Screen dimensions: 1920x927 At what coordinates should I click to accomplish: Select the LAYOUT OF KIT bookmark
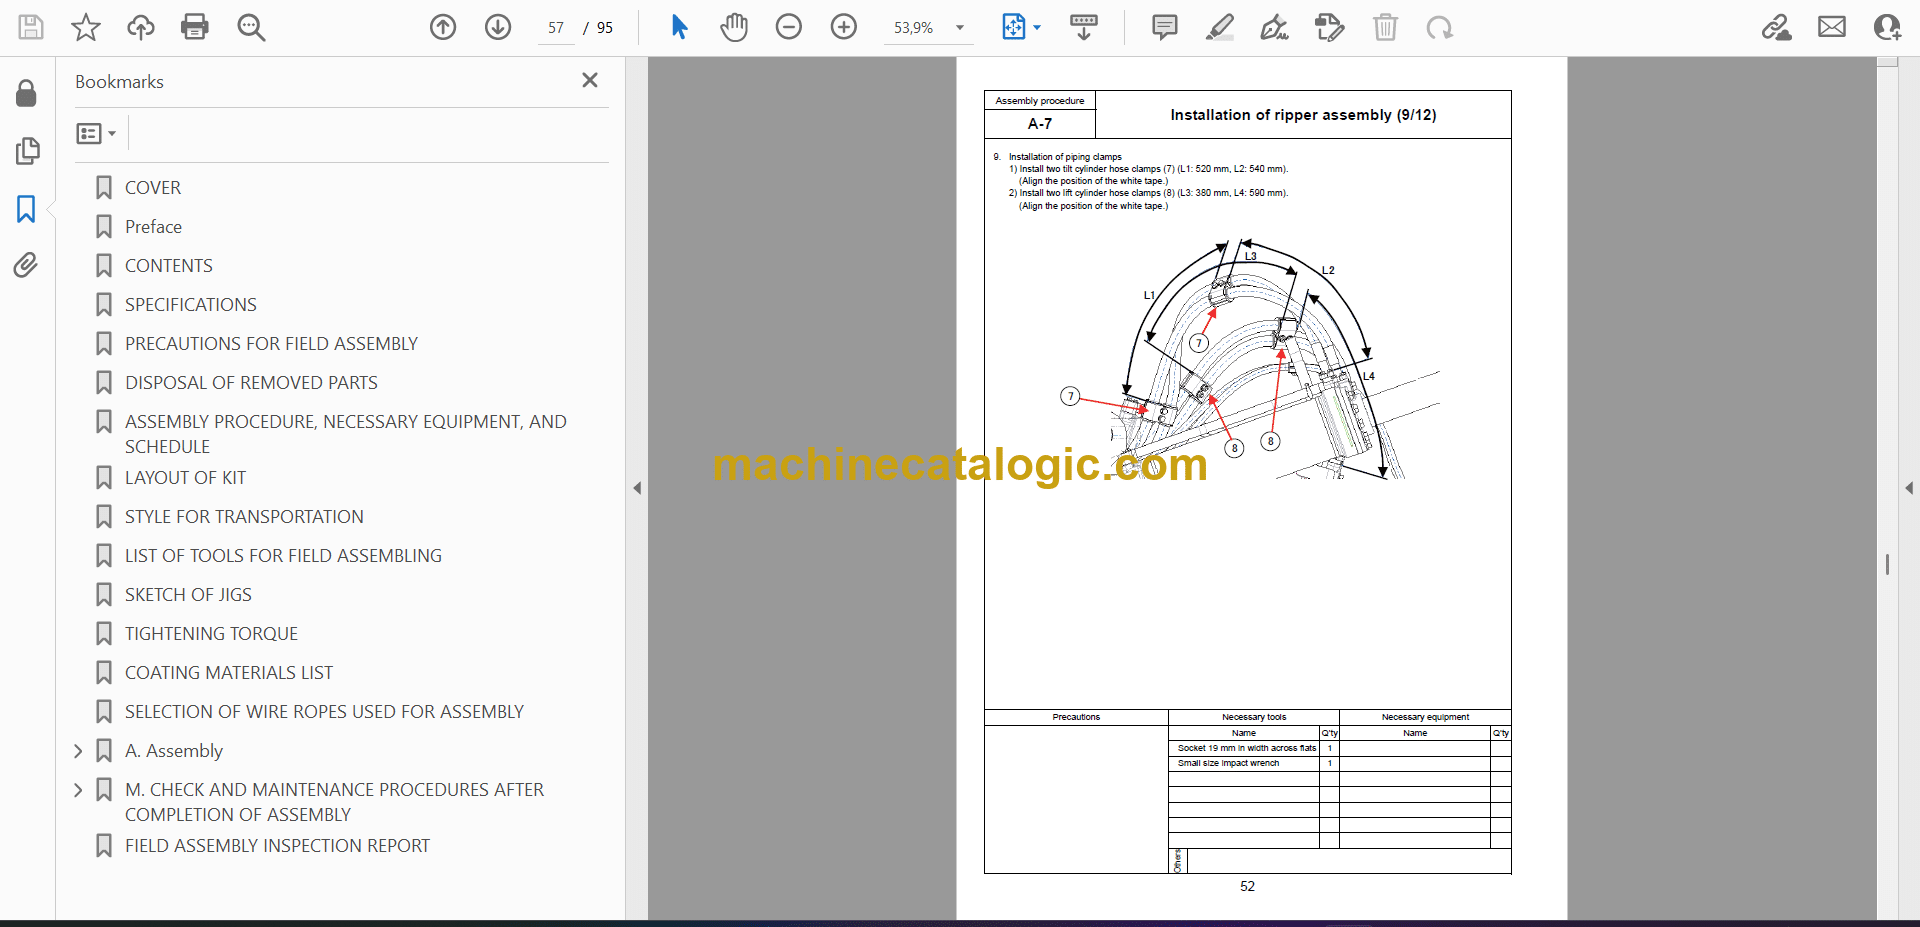tap(185, 478)
